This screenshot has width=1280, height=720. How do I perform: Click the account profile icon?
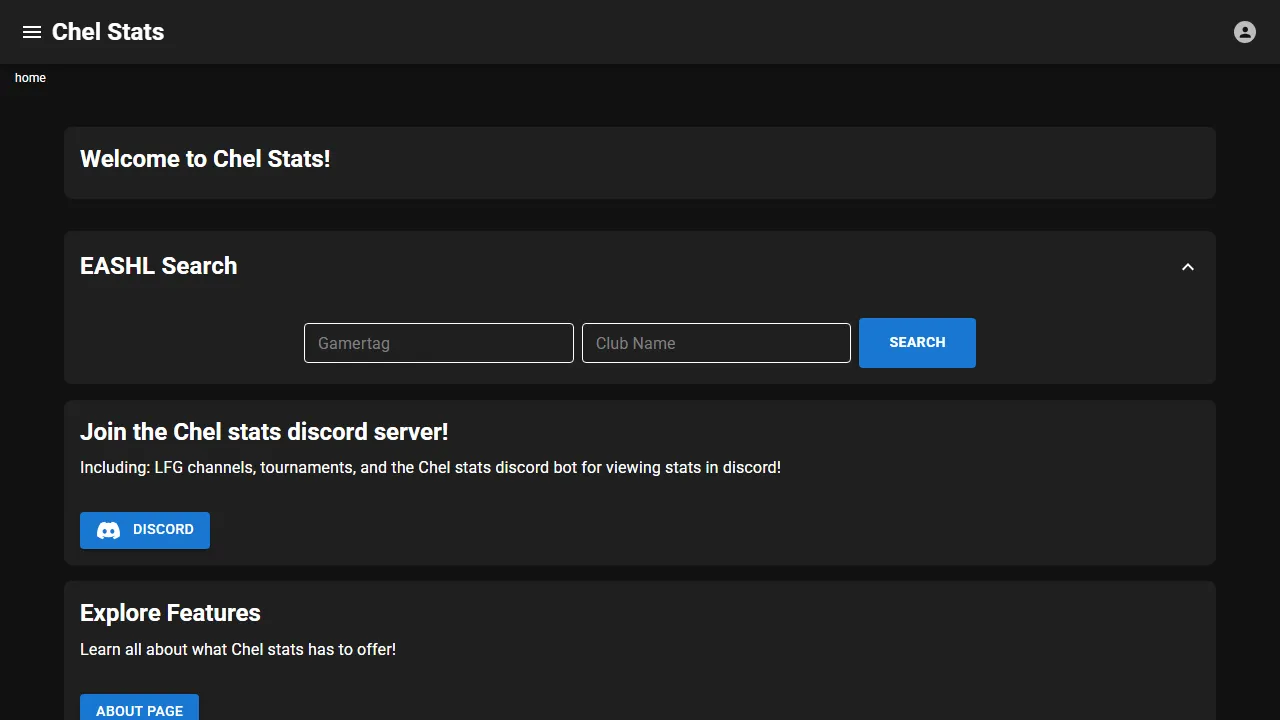1244,32
